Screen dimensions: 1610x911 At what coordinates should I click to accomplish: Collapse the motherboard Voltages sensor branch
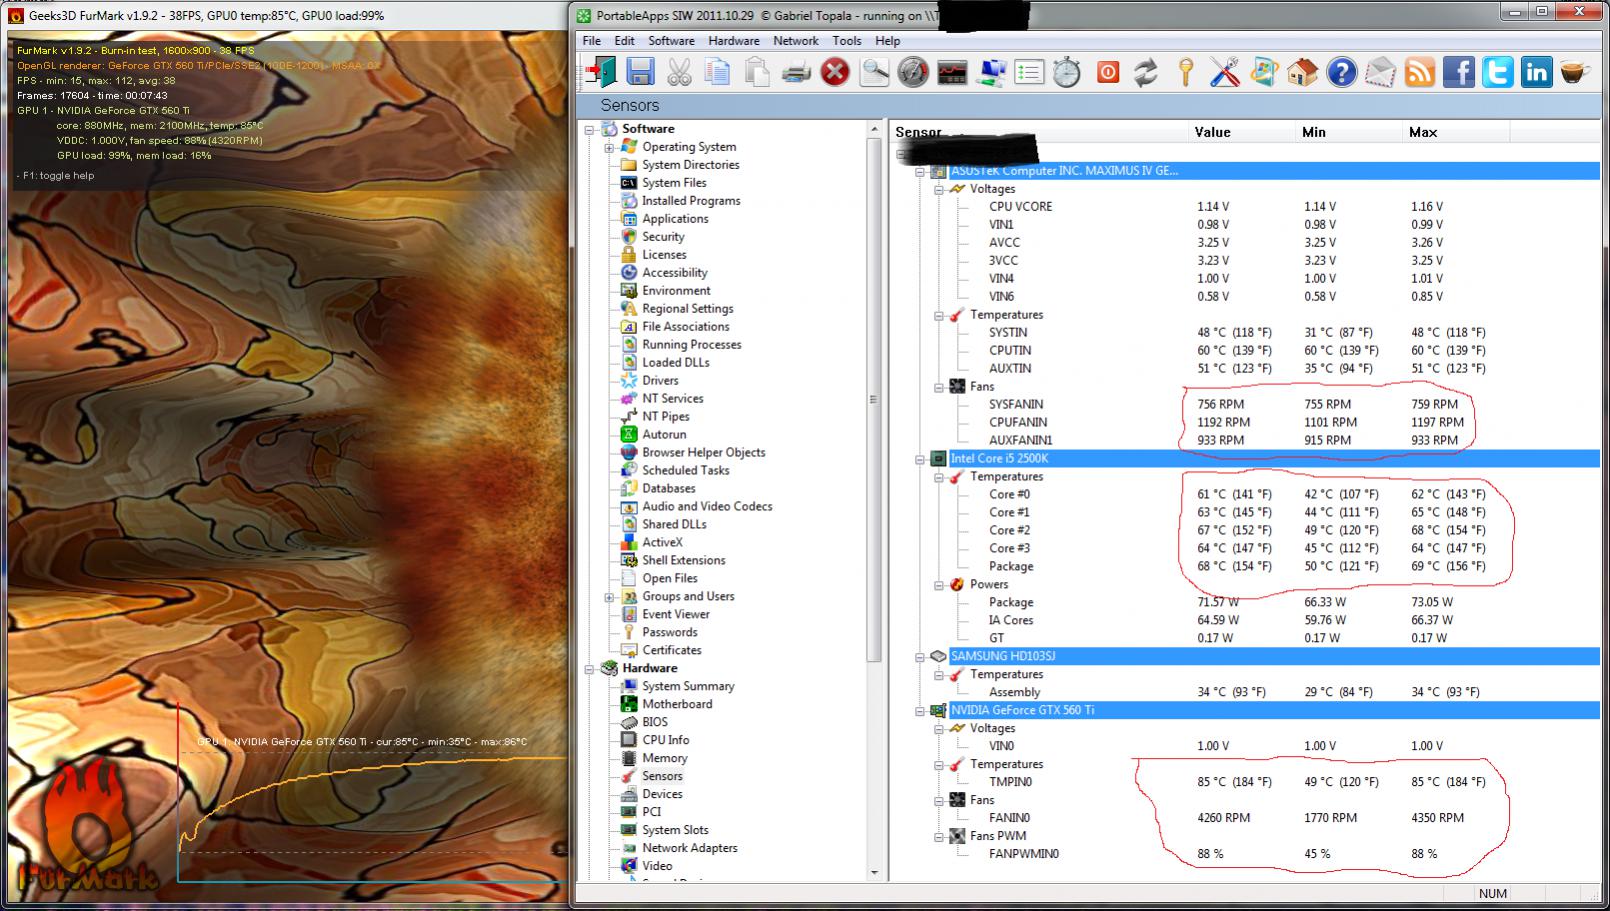939,189
